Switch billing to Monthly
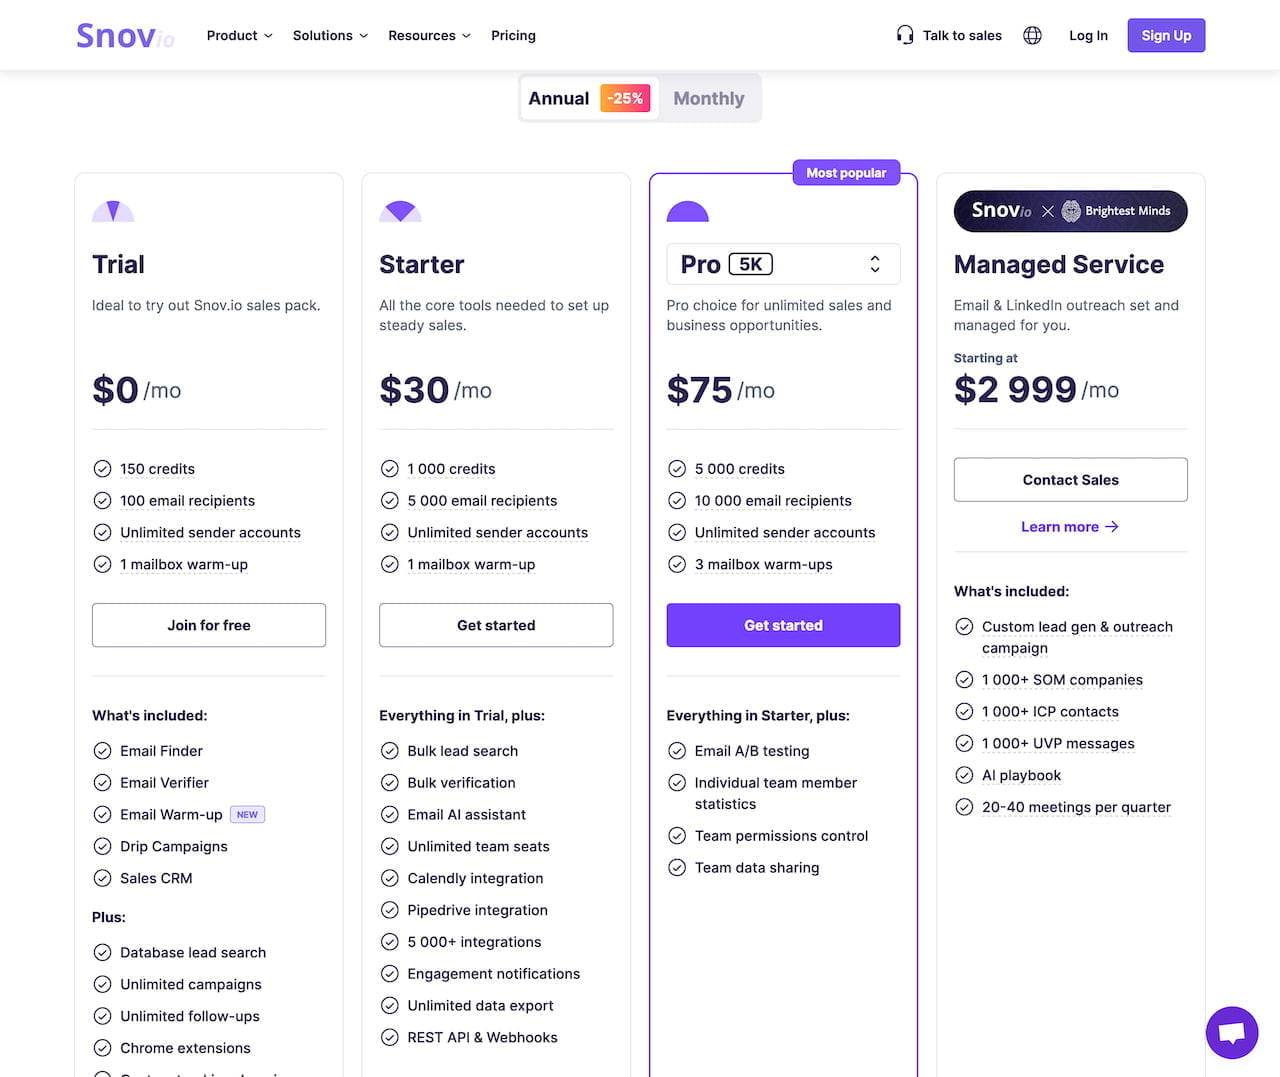Screen dimensions: 1280x1077 click(x=708, y=98)
